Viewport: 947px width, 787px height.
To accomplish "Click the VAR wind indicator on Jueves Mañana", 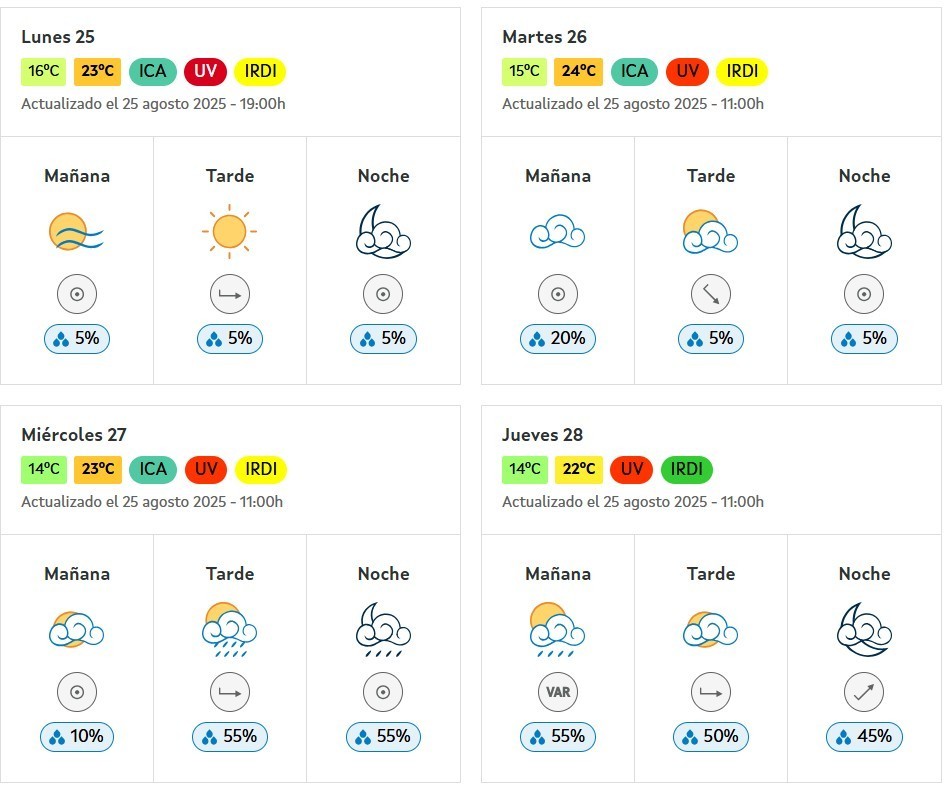I will 558,692.
